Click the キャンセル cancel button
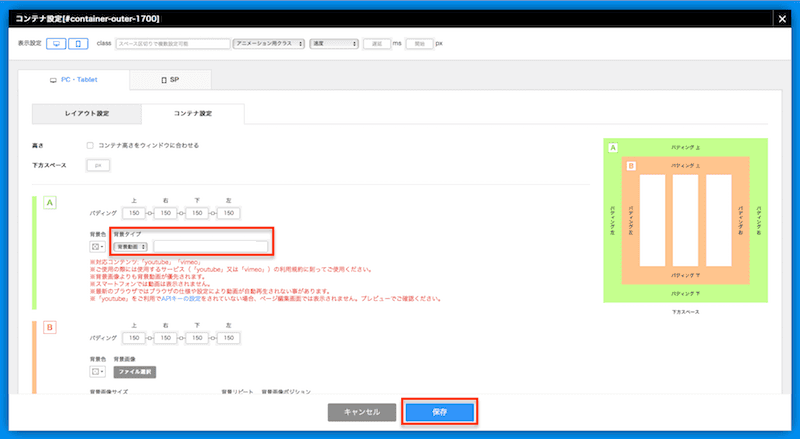This screenshot has width=800, height=439. point(363,411)
